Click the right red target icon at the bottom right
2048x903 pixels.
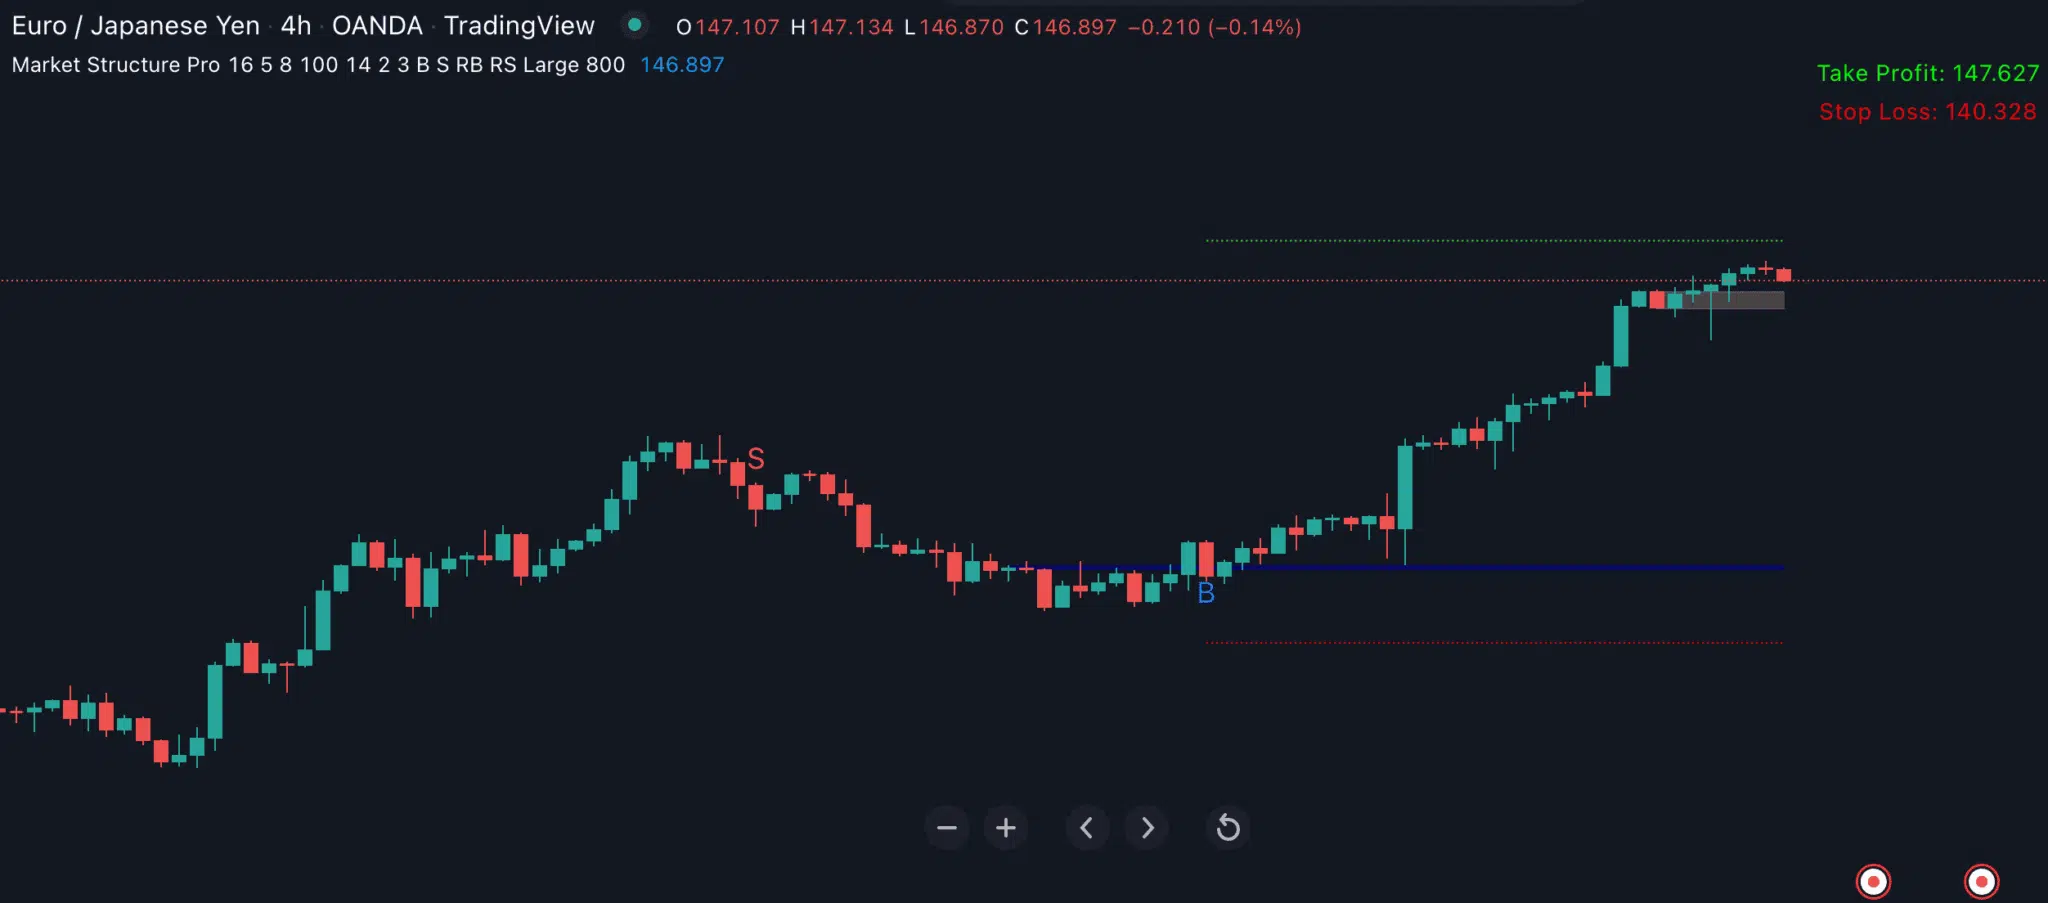(1981, 881)
